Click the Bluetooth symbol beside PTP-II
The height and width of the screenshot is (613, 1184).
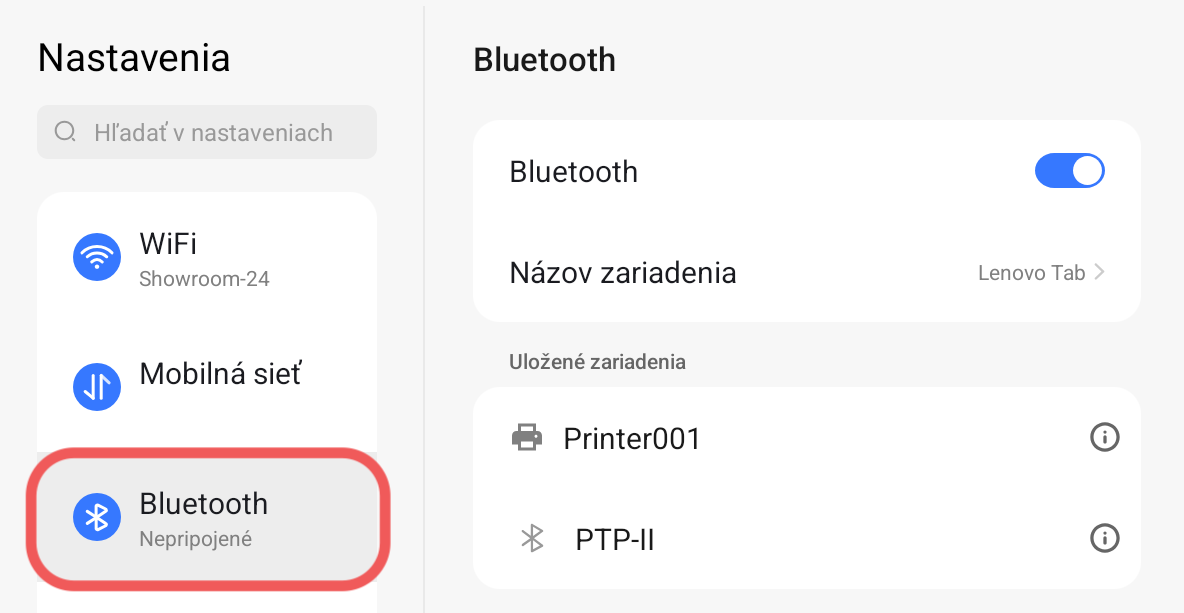tap(532, 539)
